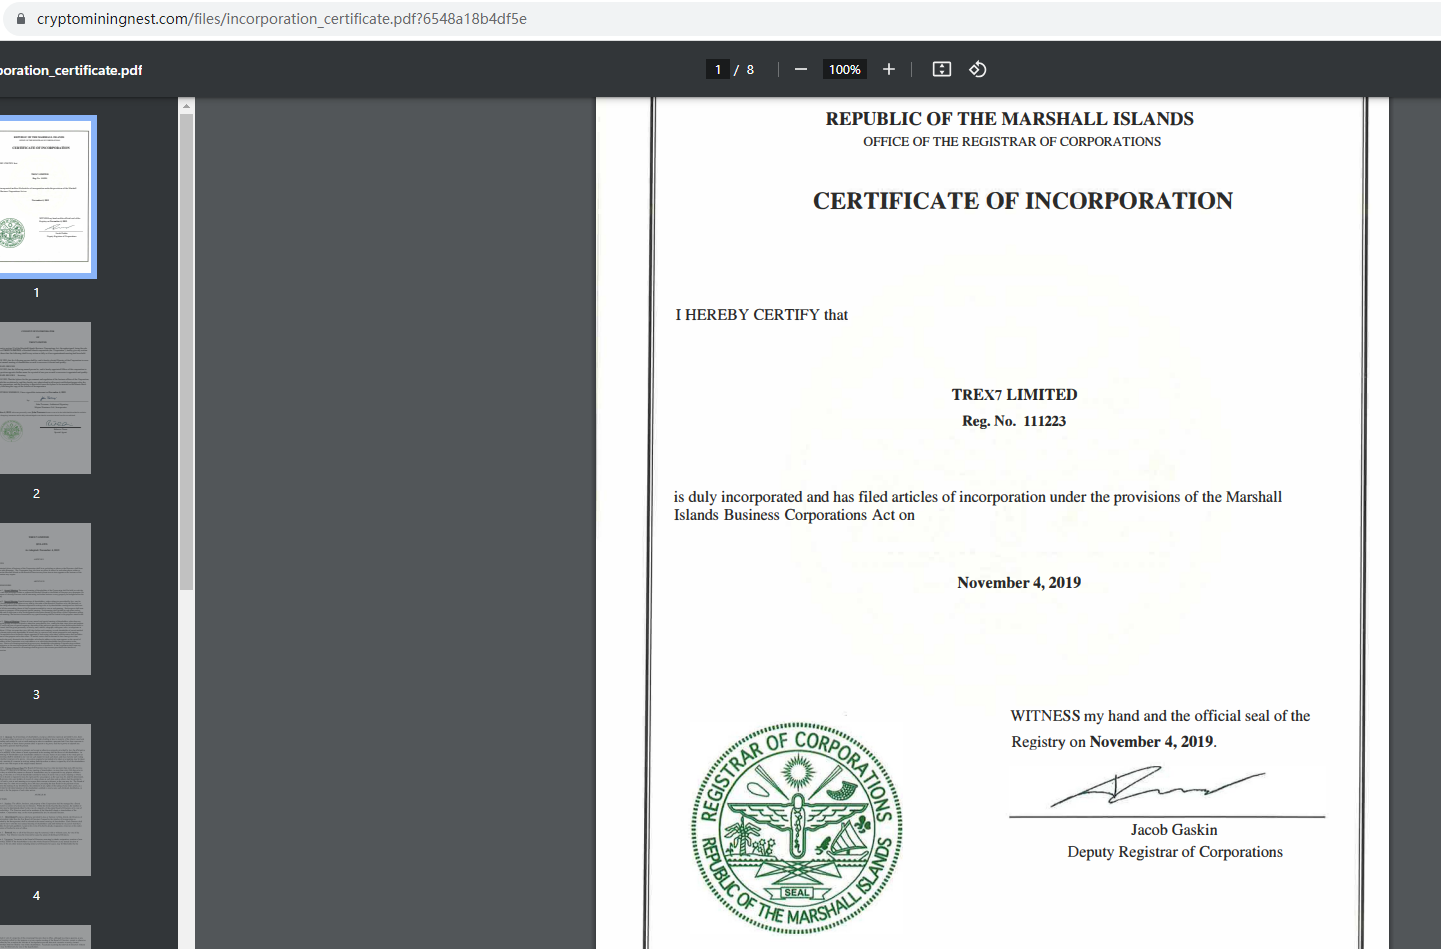Click the 'TREX7 LIMITED' company name
1441x949 pixels.
[x=1014, y=395]
